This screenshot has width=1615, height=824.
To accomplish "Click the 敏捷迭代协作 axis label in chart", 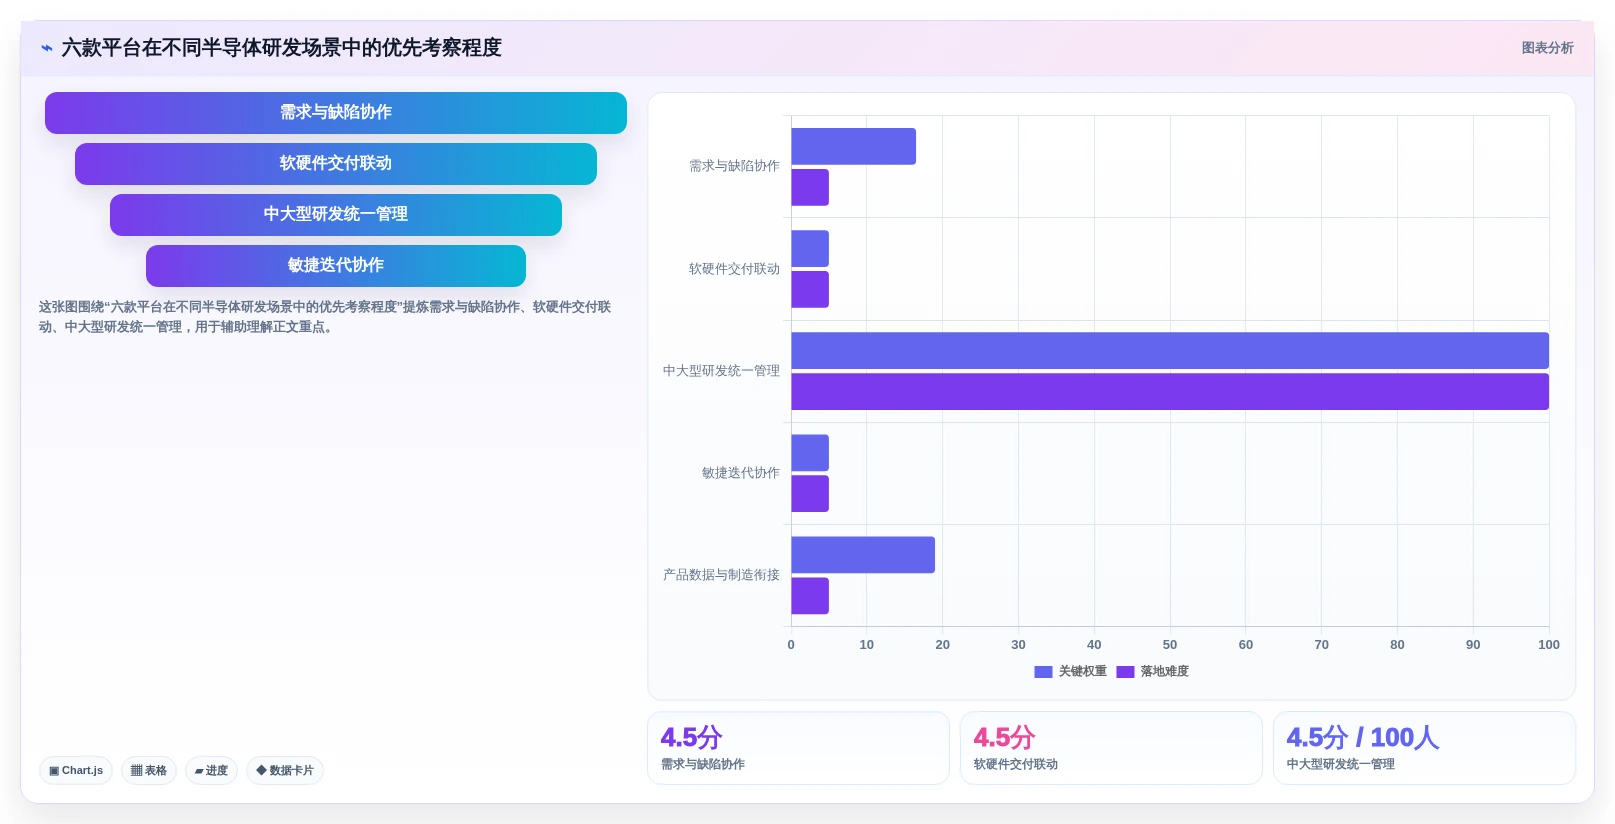I will click(x=741, y=473).
